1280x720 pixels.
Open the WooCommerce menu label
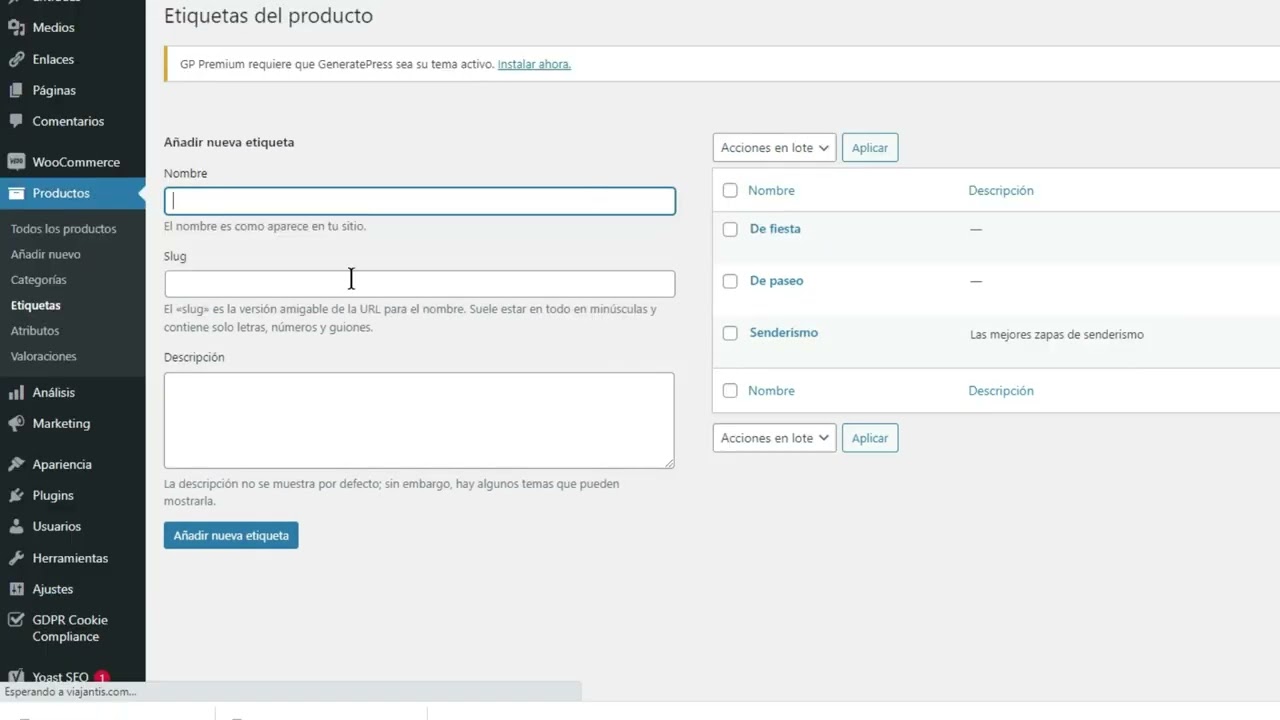click(76, 162)
